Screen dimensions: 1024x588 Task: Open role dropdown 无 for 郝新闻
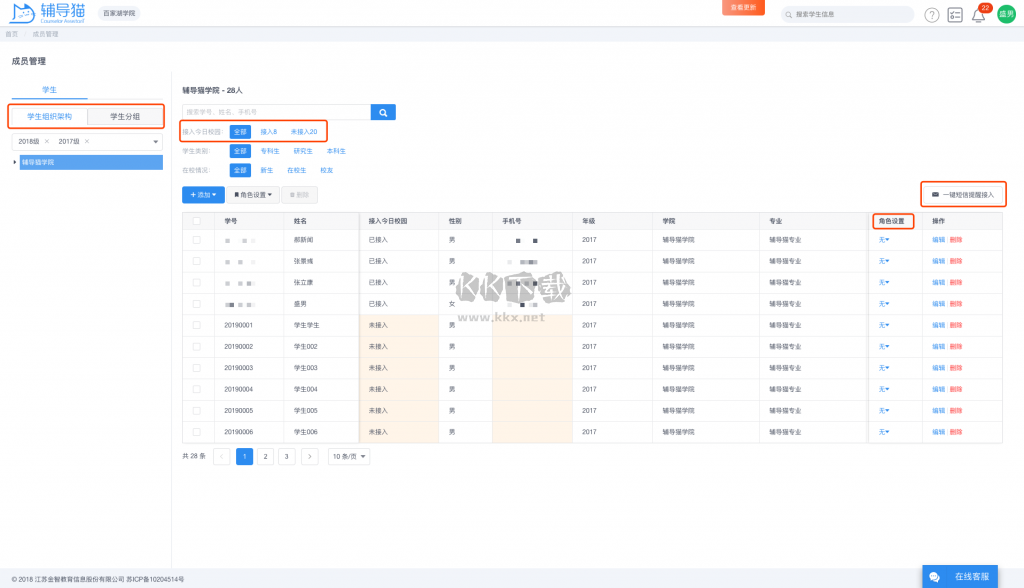[884, 240]
